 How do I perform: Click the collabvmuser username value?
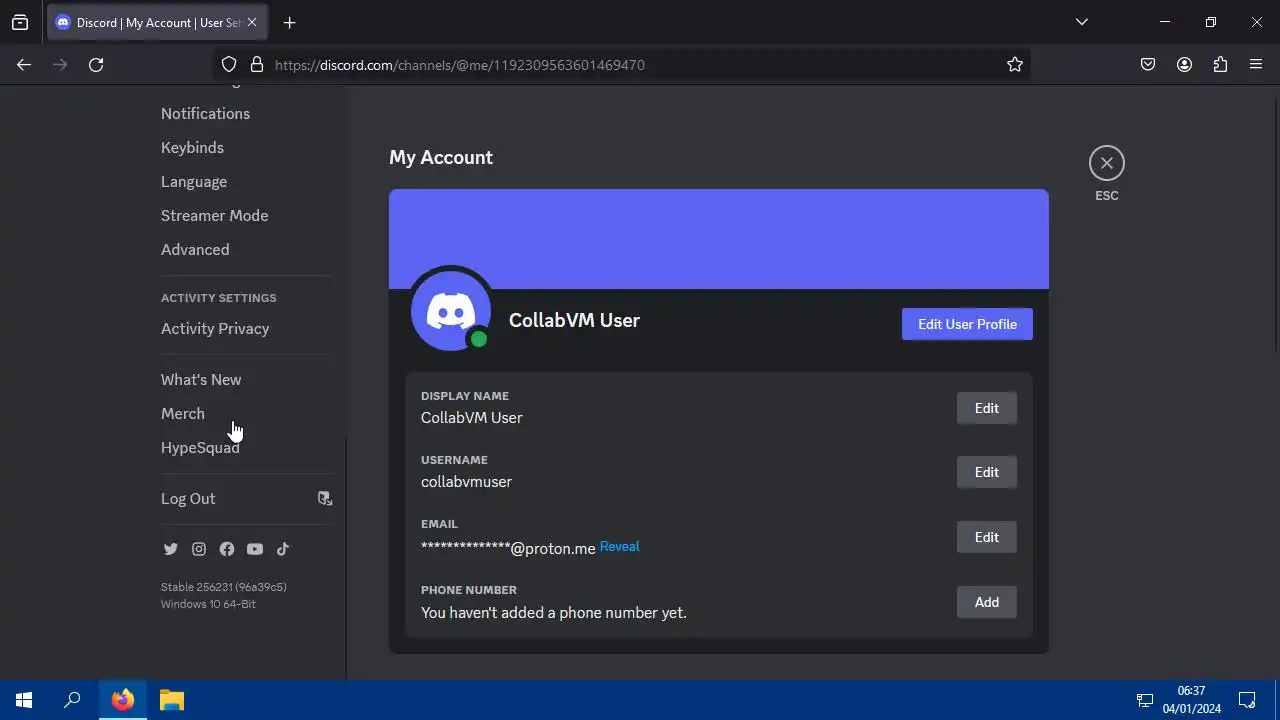coord(466,482)
